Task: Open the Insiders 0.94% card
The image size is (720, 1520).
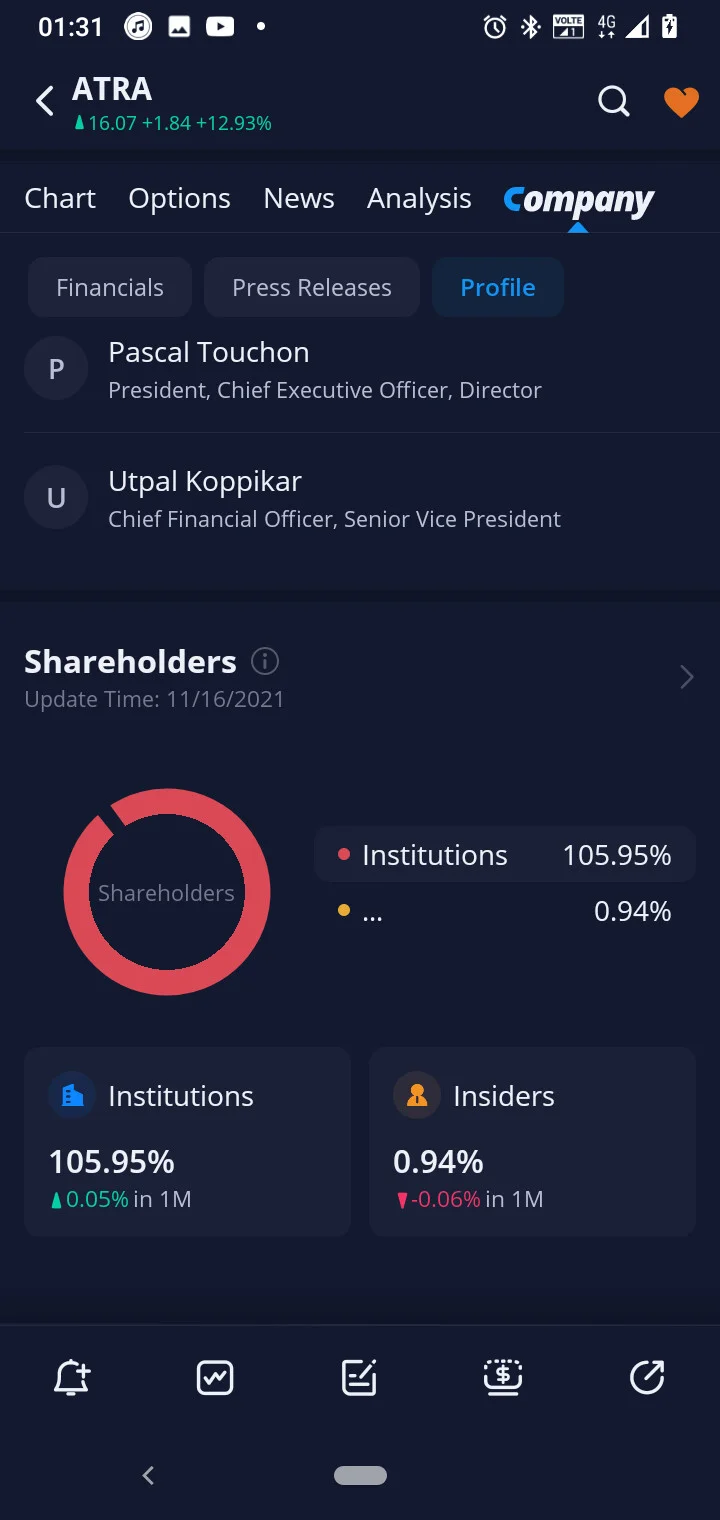Action: pos(532,1142)
